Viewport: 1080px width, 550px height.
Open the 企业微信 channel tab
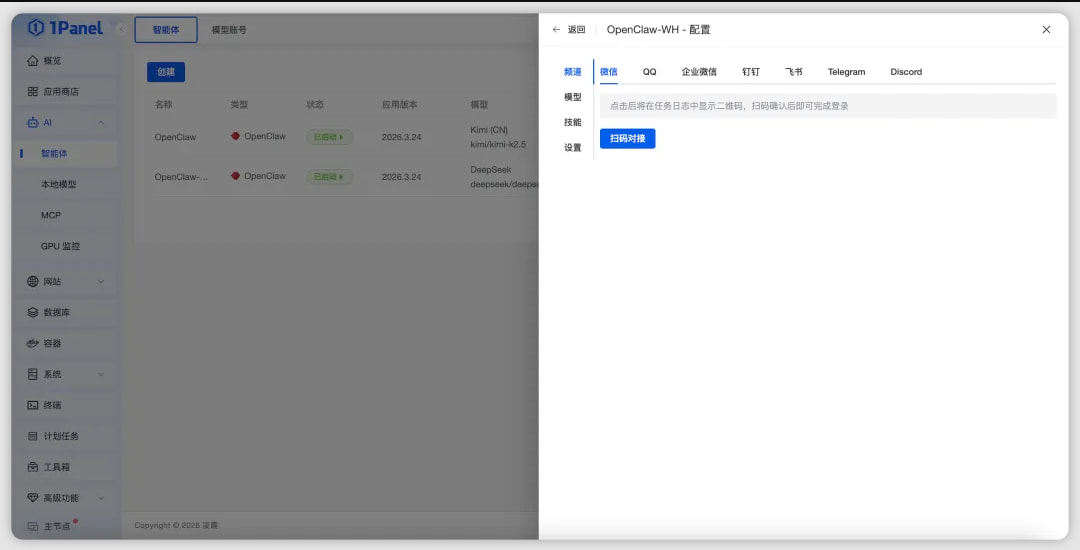point(699,72)
